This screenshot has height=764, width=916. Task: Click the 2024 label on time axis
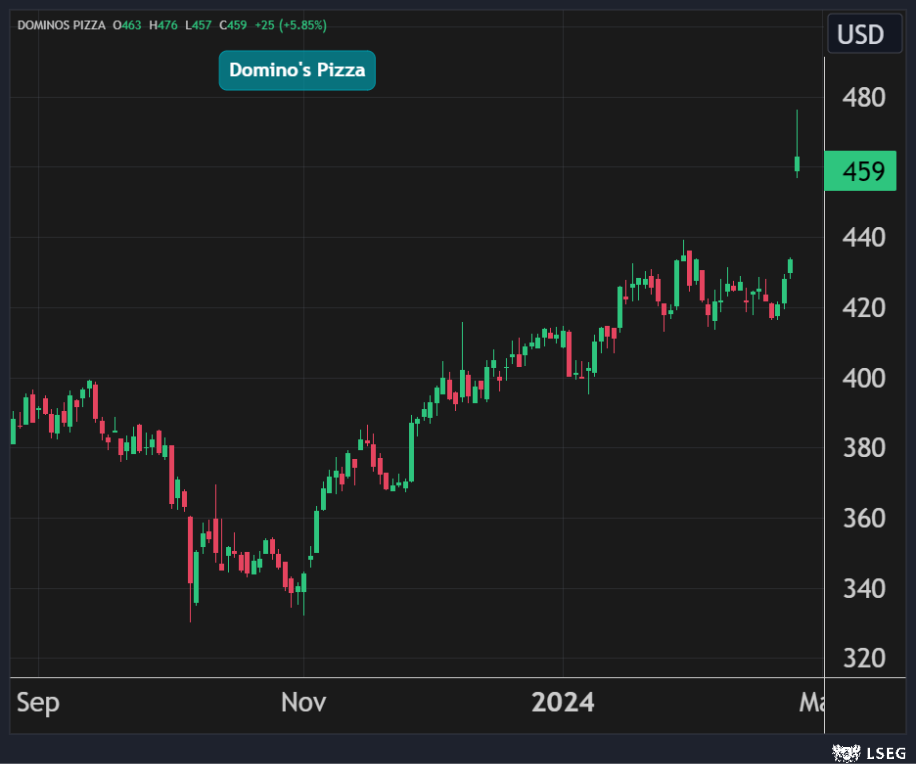coord(563,702)
